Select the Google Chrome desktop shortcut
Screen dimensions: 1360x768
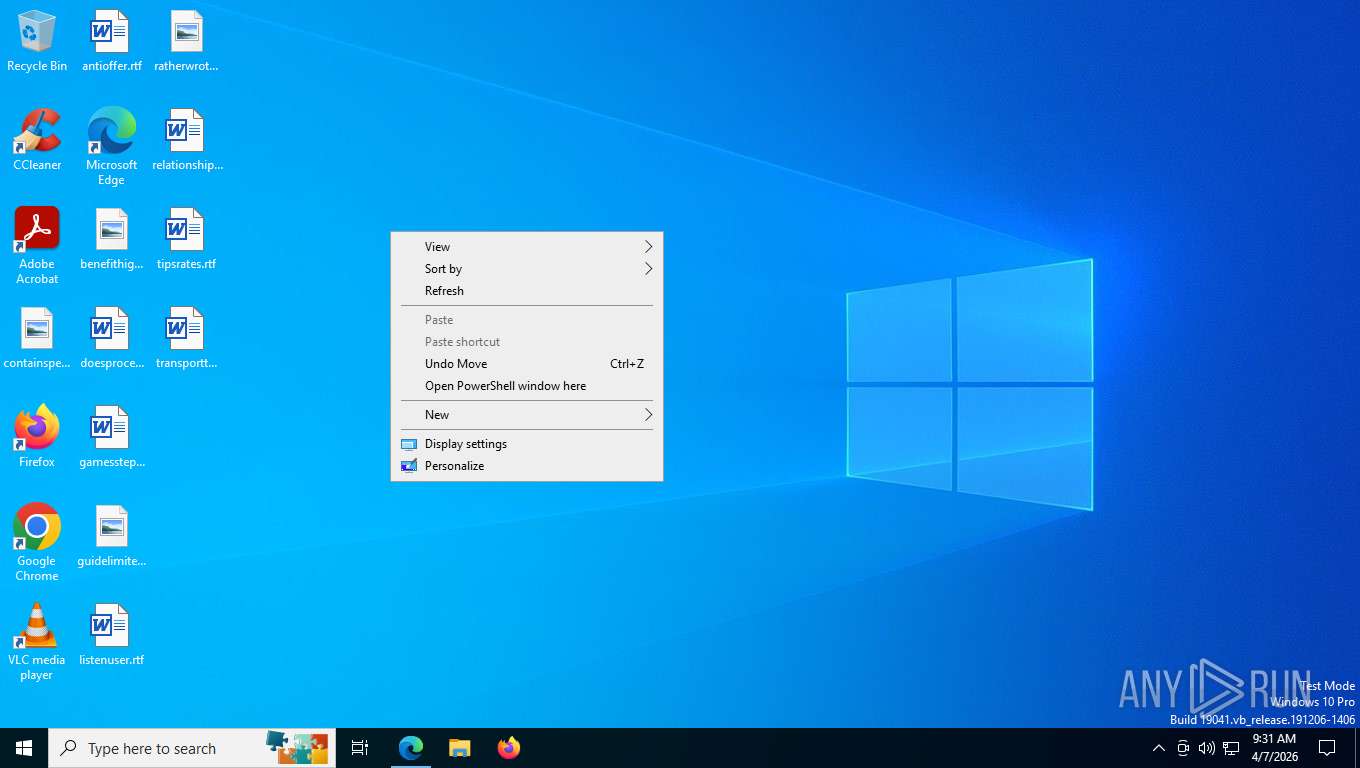[x=37, y=543]
